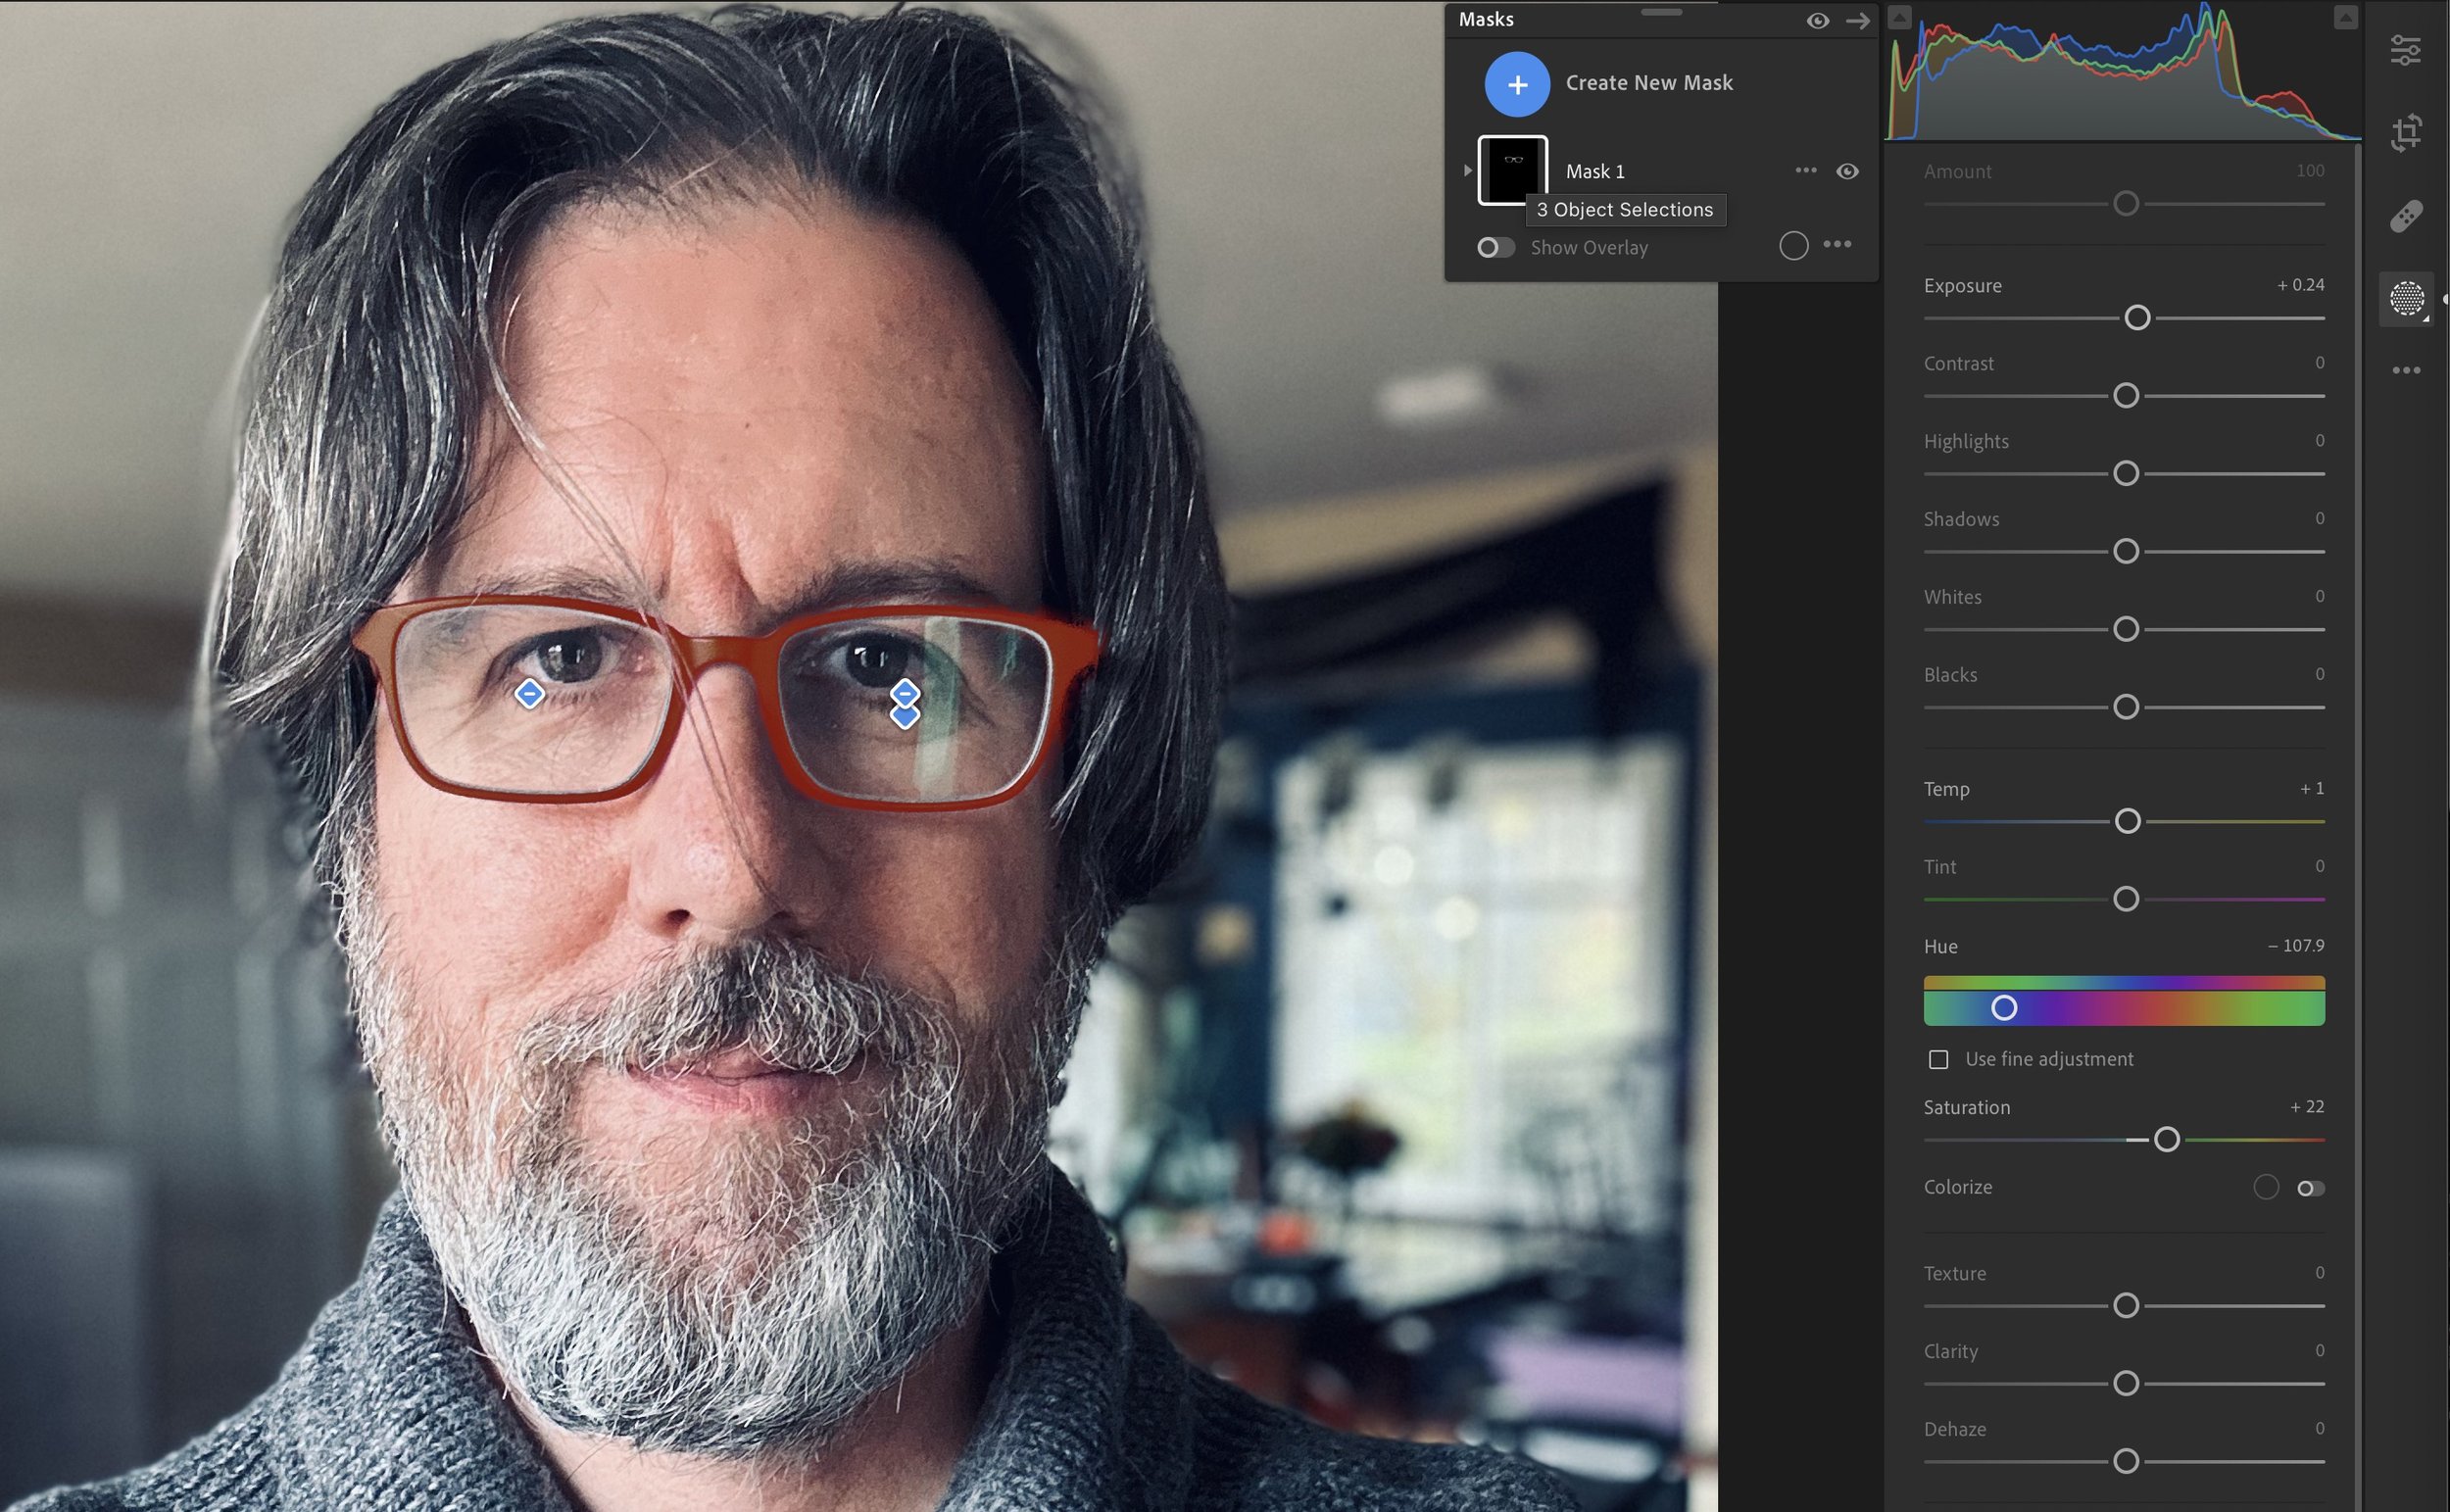2450x1512 pixels.
Task: Click the Hue color bar handle
Action: click(2004, 1008)
